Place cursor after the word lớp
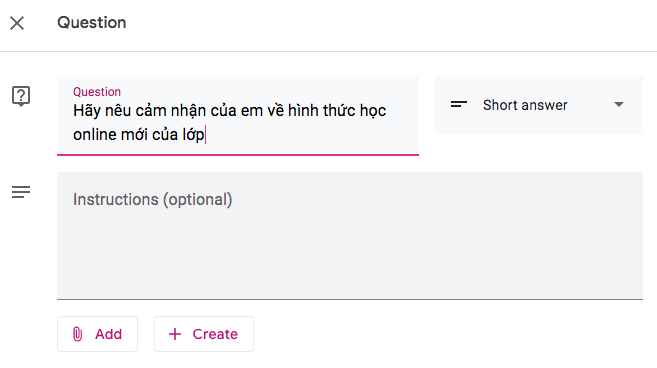657x368 pixels. [x=205, y=135]
